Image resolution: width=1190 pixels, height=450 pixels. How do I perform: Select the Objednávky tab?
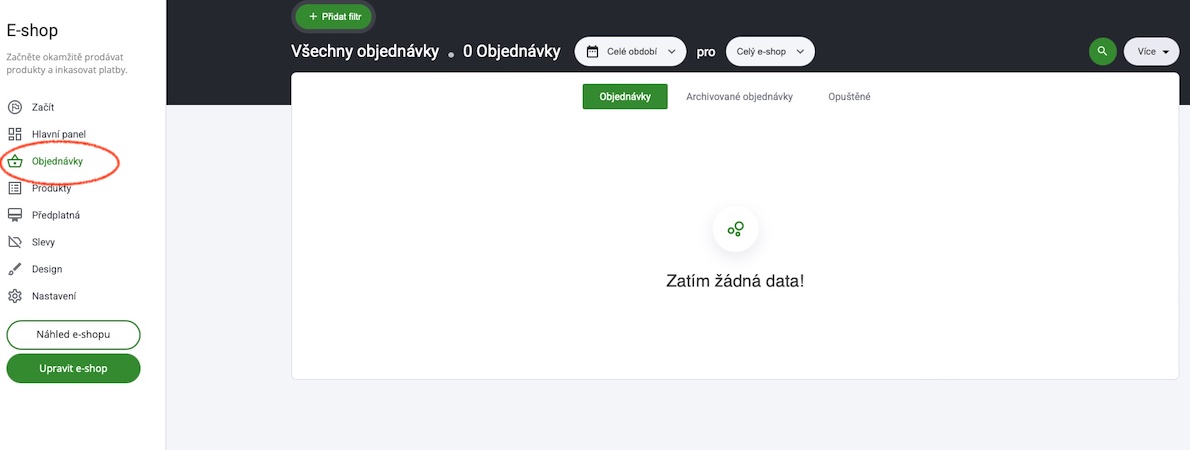[625, 96]
